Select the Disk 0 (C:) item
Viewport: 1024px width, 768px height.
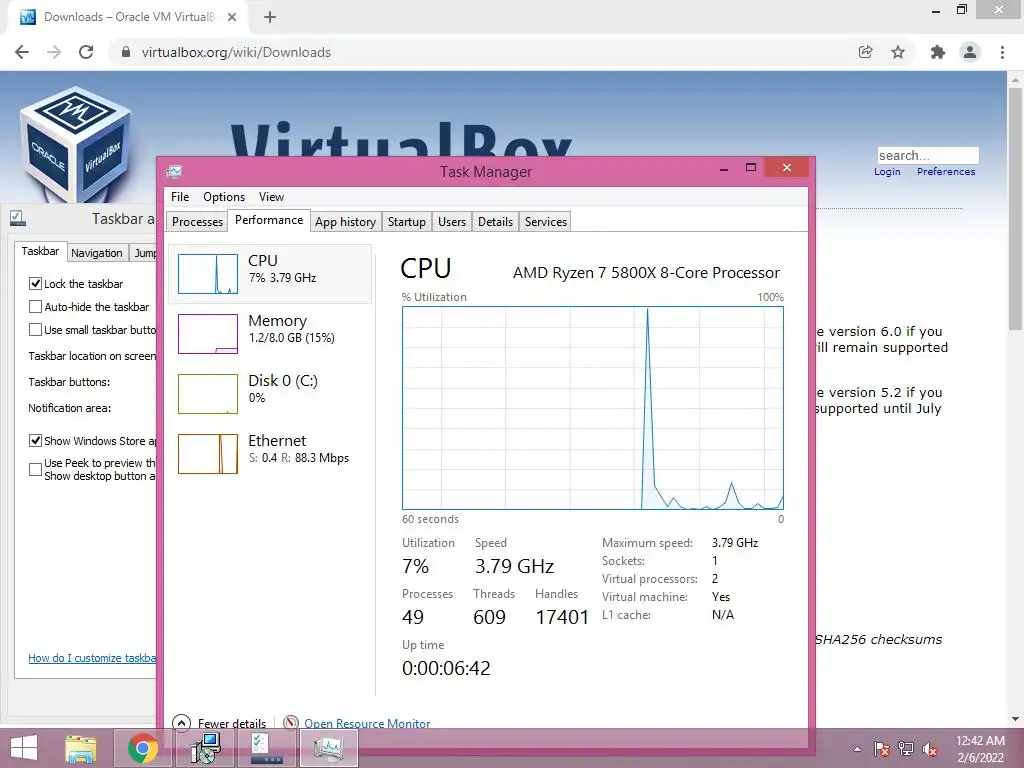pos(270,393)
